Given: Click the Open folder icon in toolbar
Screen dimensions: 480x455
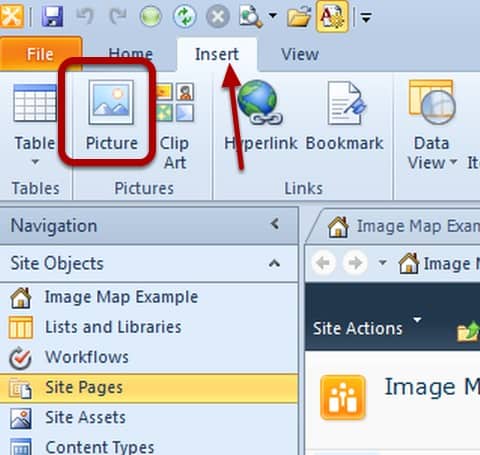Looking at the screenshot, I should point(299,16).
